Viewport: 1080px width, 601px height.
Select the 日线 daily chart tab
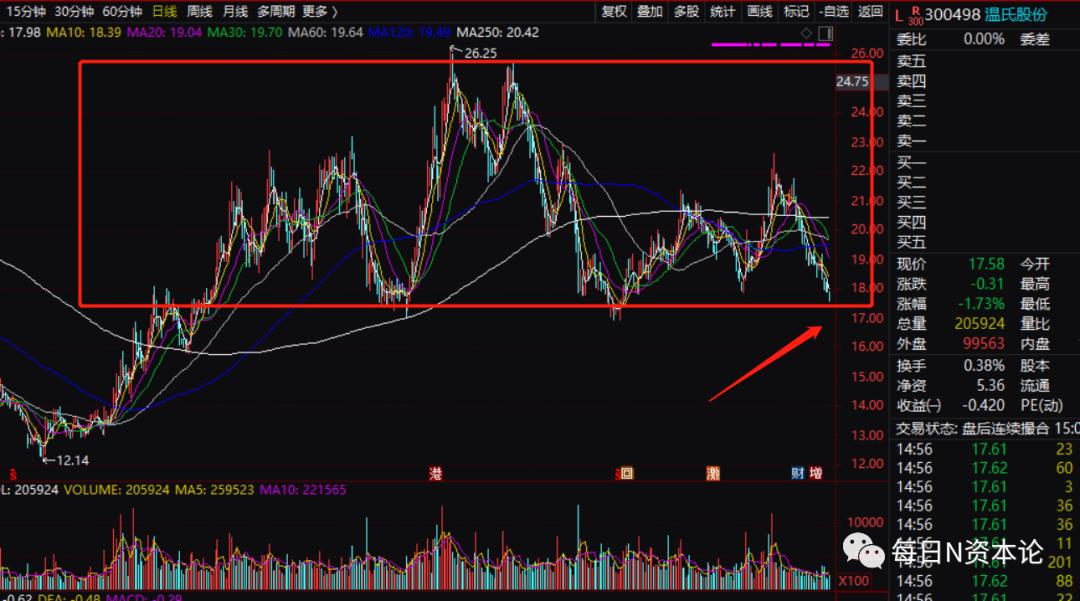[x=165, y=12]
